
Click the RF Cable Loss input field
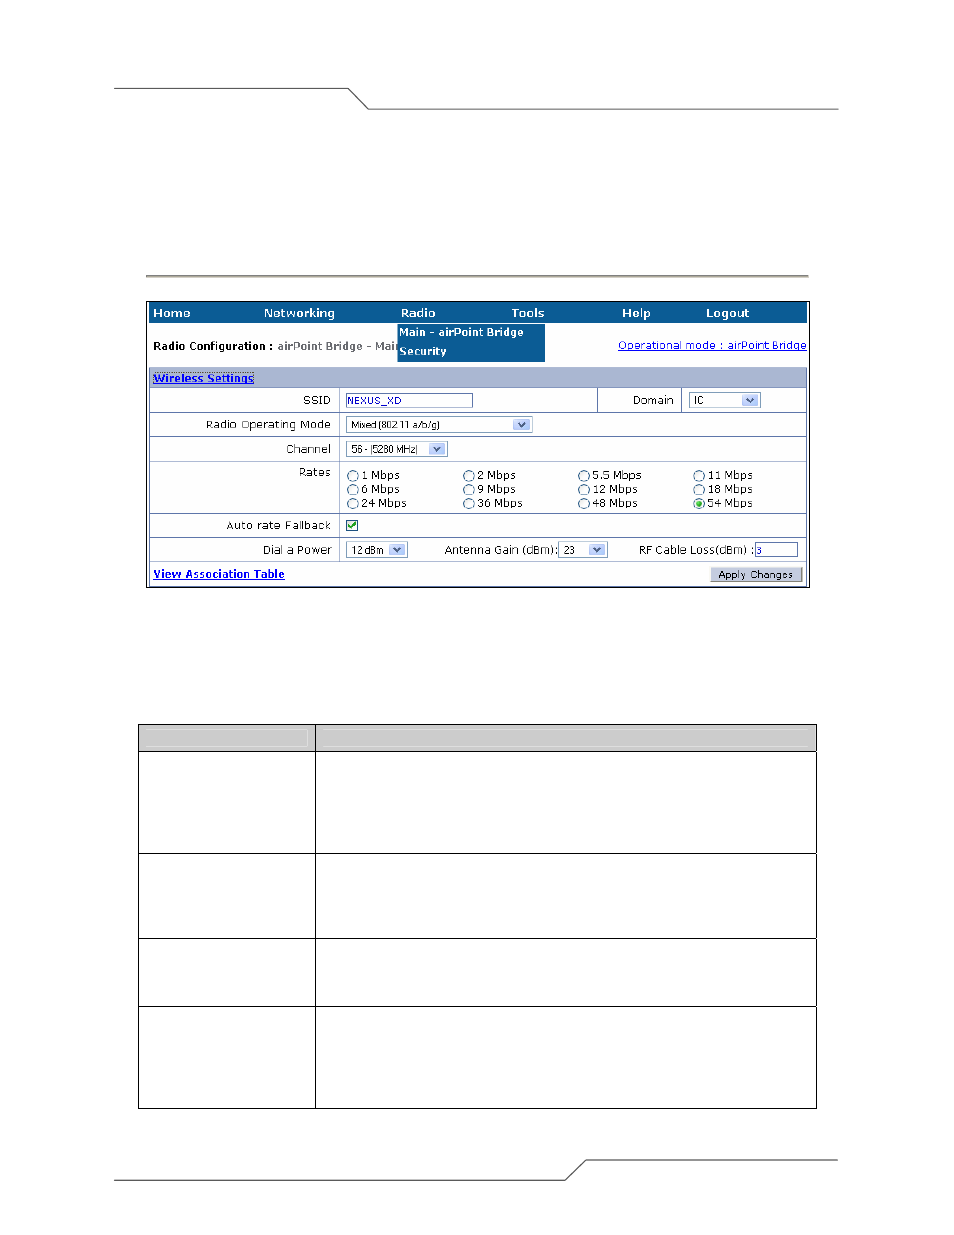click(x=776, y=550)
